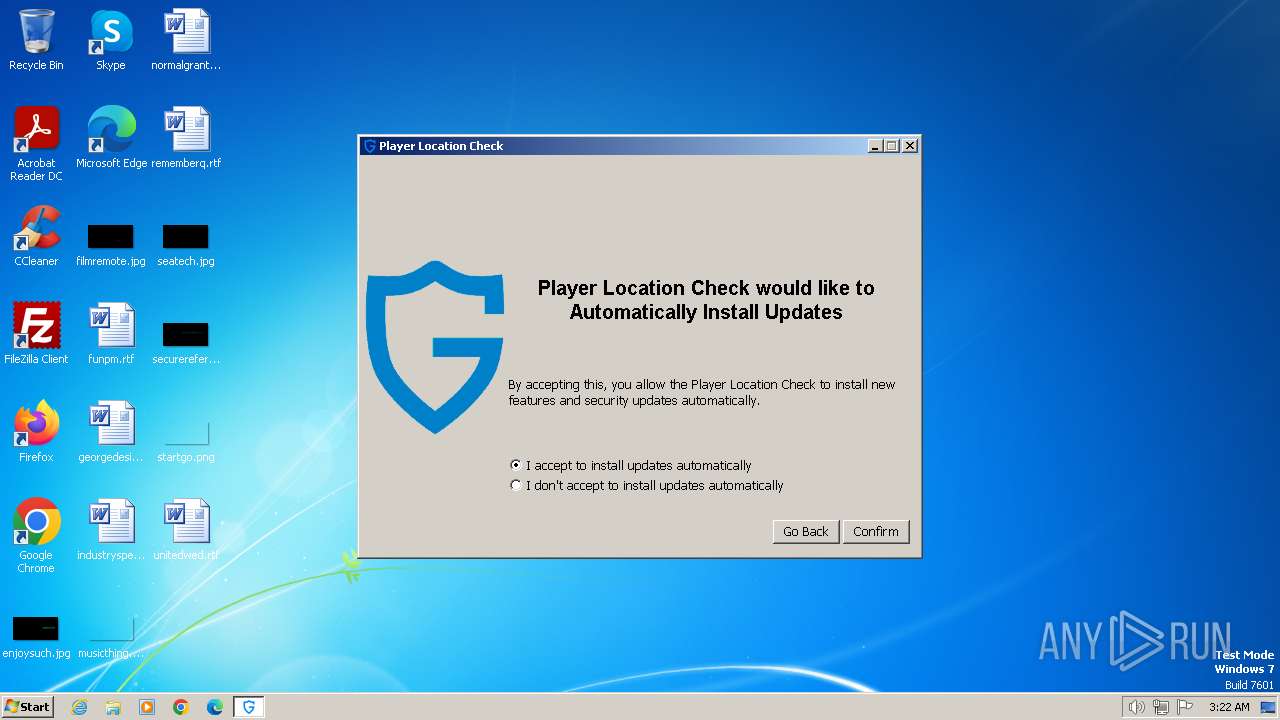Click the Player Location Check title bar icon
Viewport: 1280px width, 720px height.
coord(369,146)
